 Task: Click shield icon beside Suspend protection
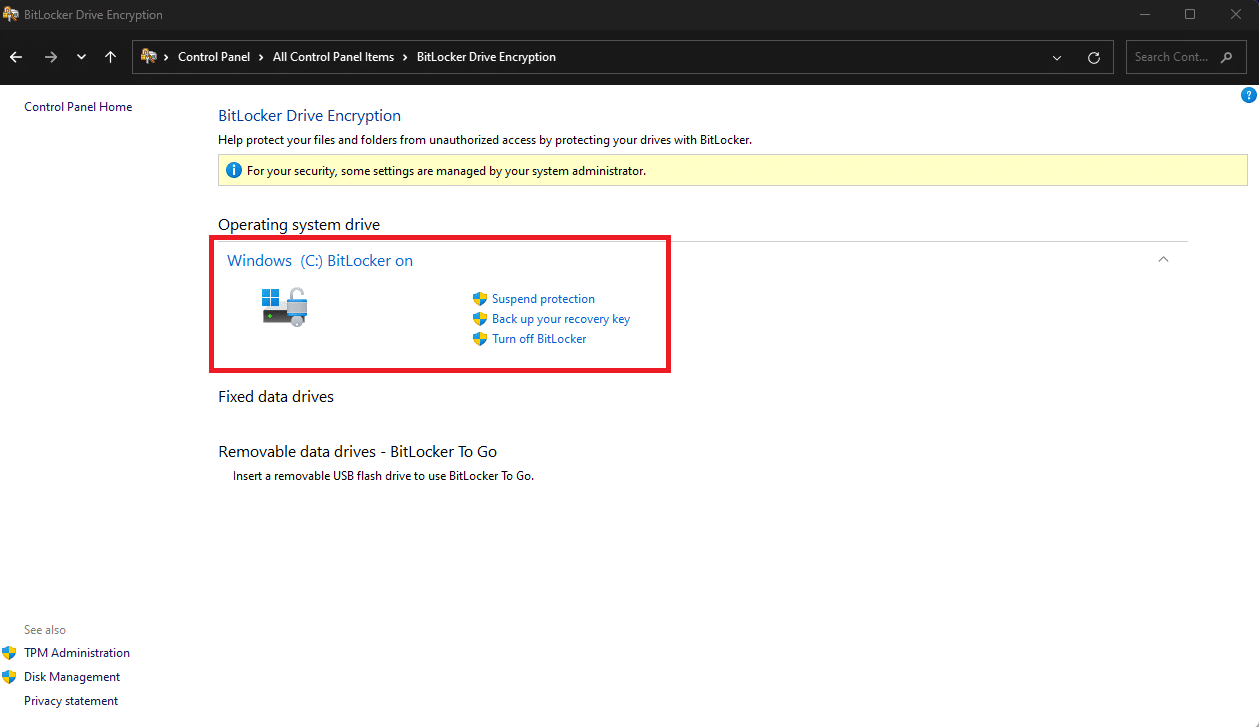480,299
